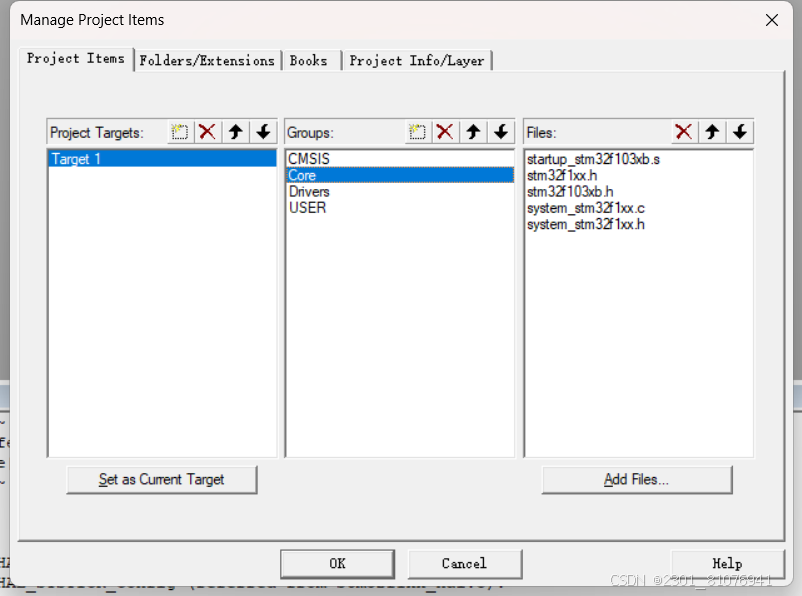Click the Add Files... button
The height and width of the screenshot is (596, 802).
point(637,479)
